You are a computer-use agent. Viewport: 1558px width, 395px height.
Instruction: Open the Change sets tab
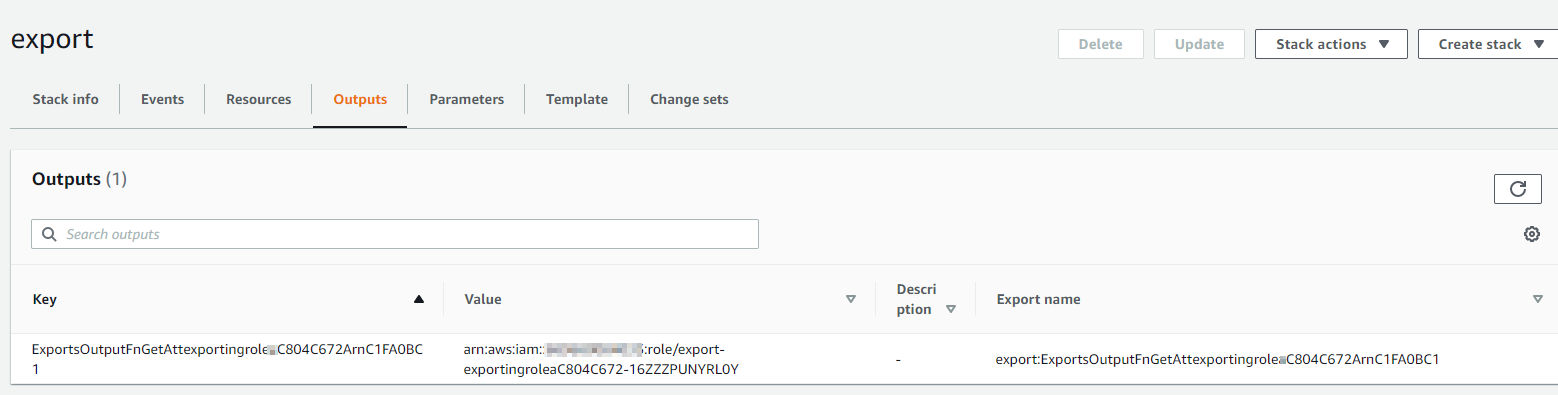point(689,99)
